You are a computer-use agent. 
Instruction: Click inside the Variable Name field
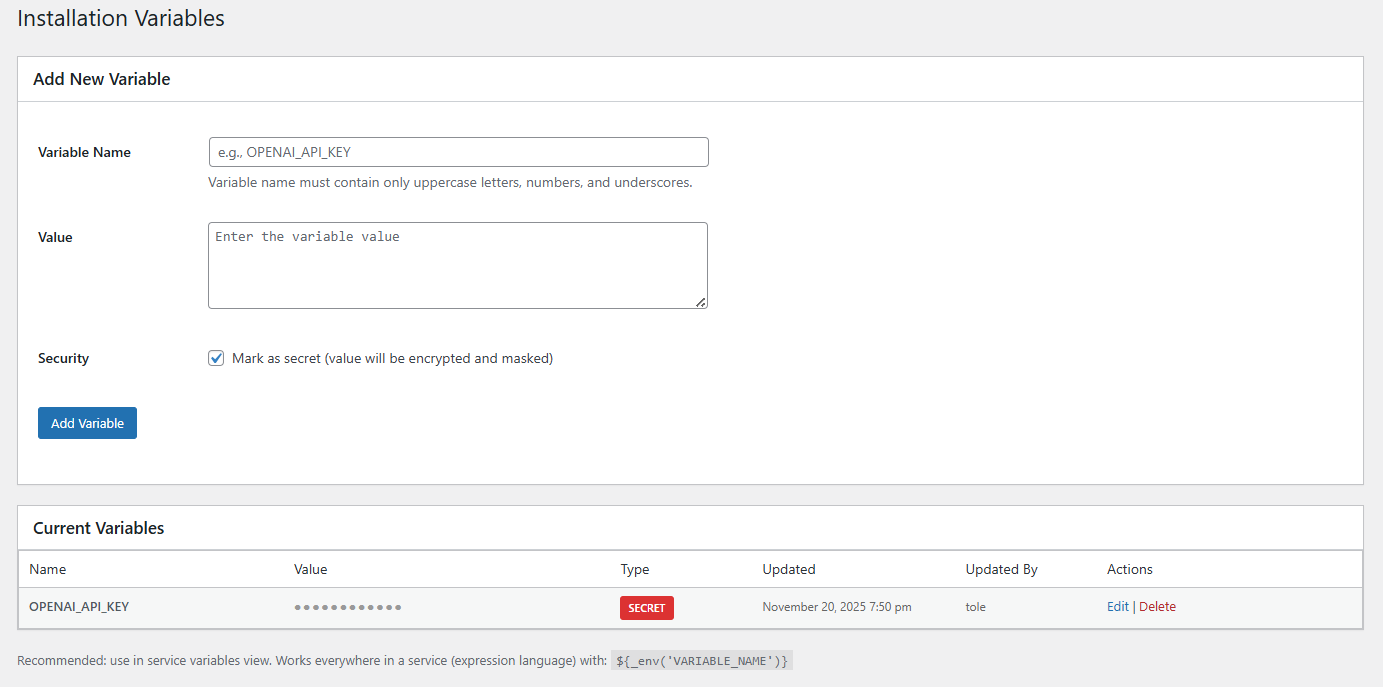pyautogui.click(x=458, y=151)
